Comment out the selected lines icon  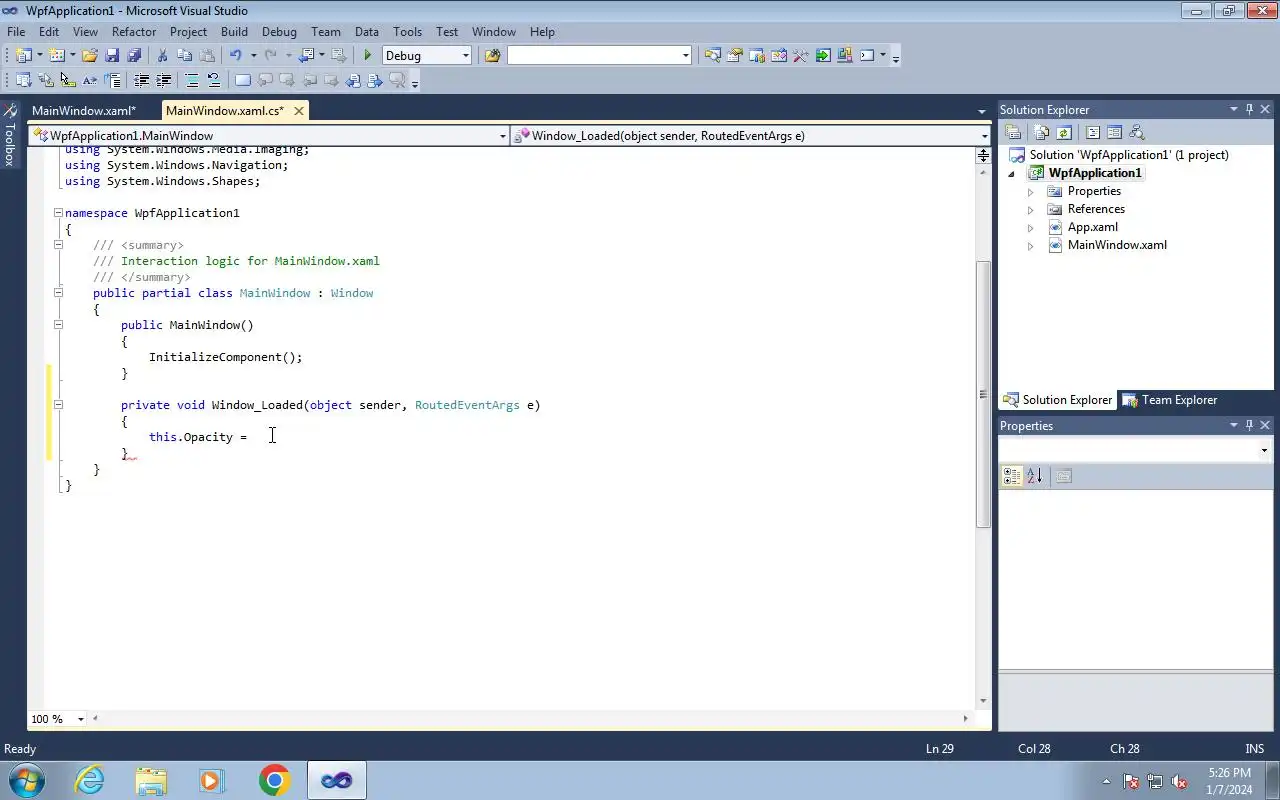coord(192,81)
